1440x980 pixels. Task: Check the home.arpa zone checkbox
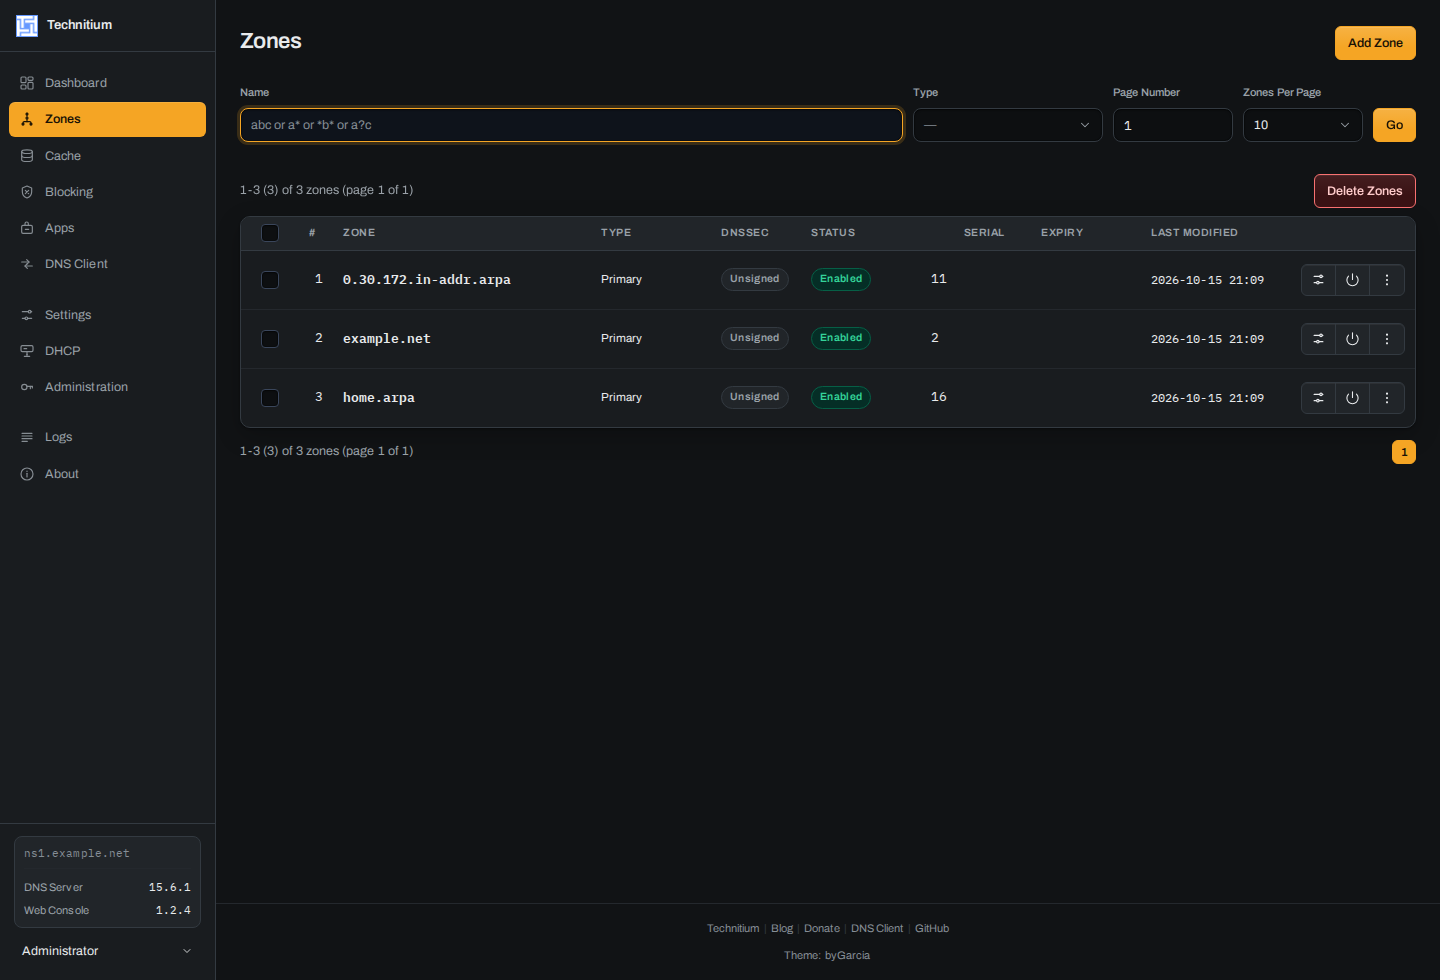(x=270, y=398)
